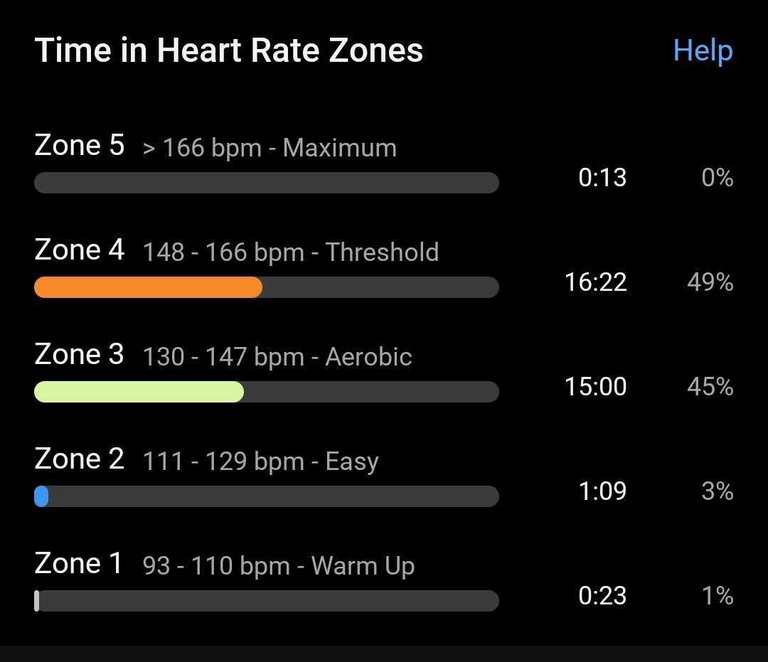Select the Zone 1 label
The width and height of the screenshot is (768, 662).
tap(78, 564)
